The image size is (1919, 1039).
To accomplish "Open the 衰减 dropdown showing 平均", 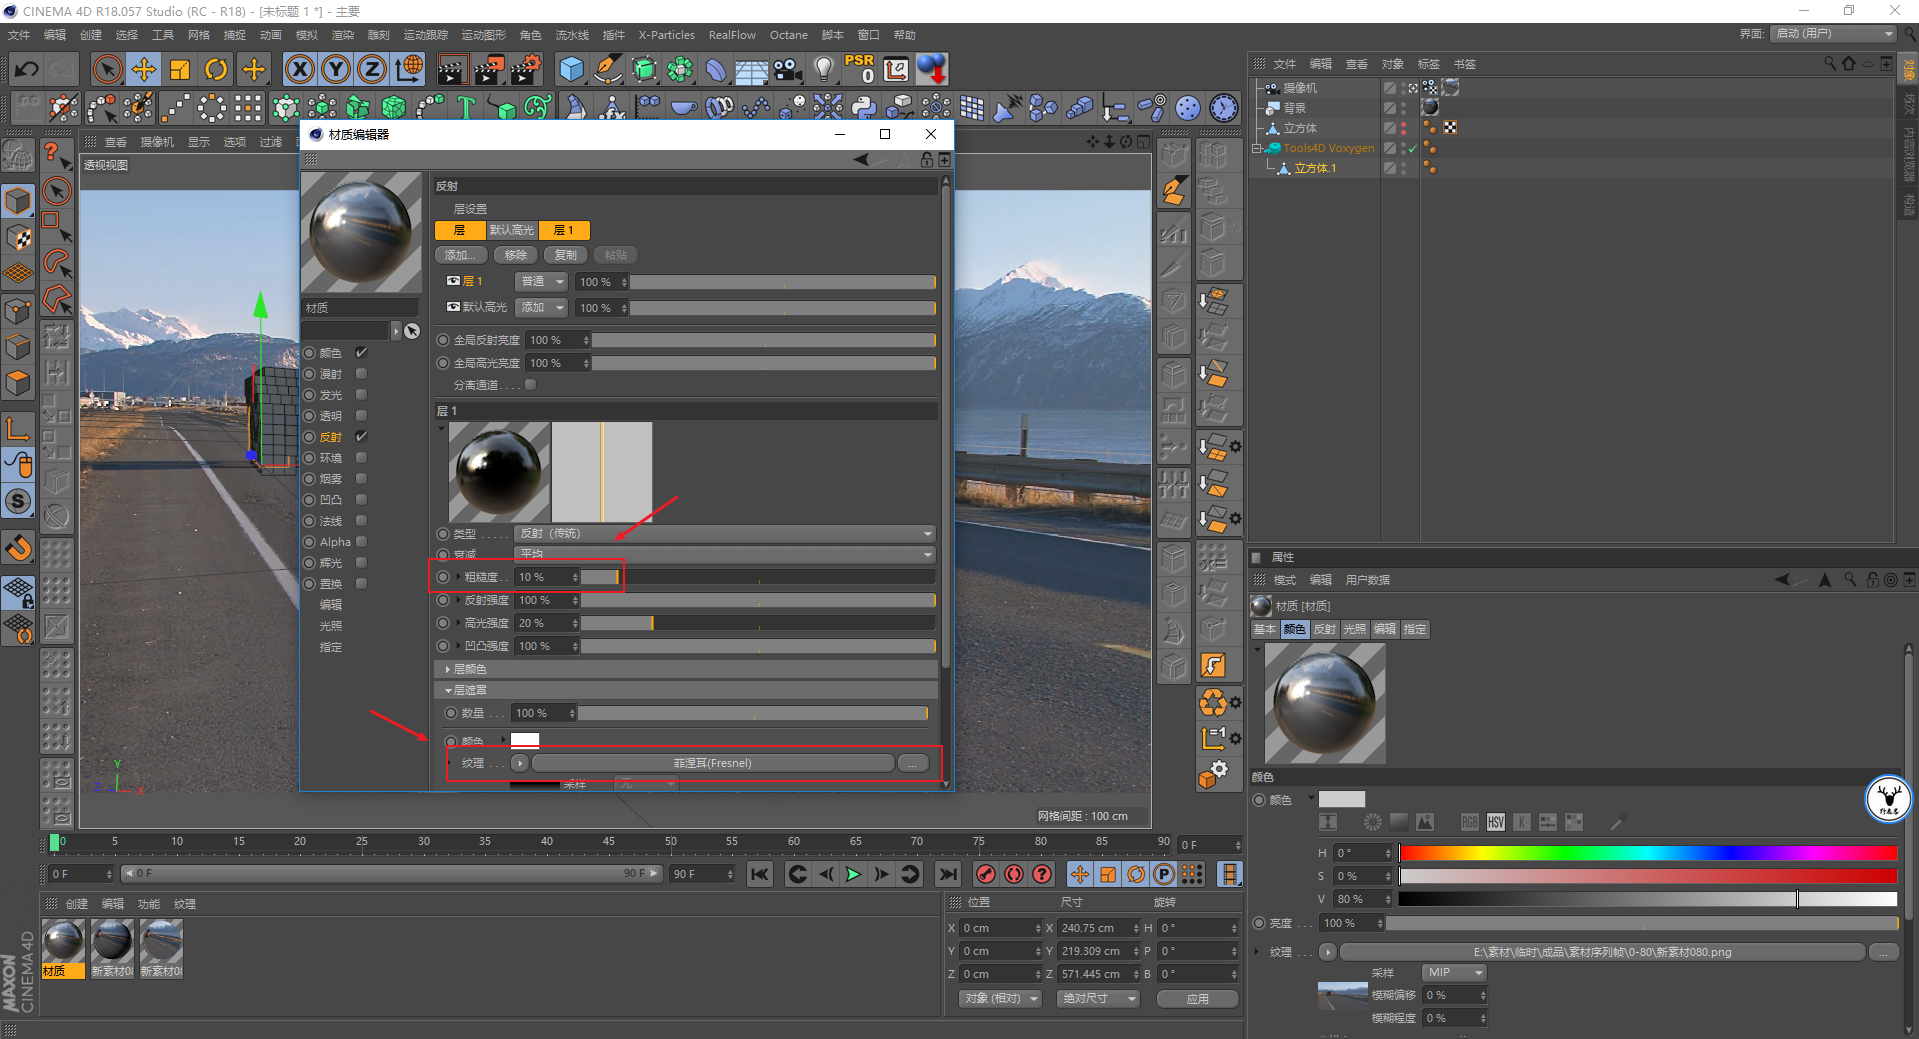I will coord(725,554).
